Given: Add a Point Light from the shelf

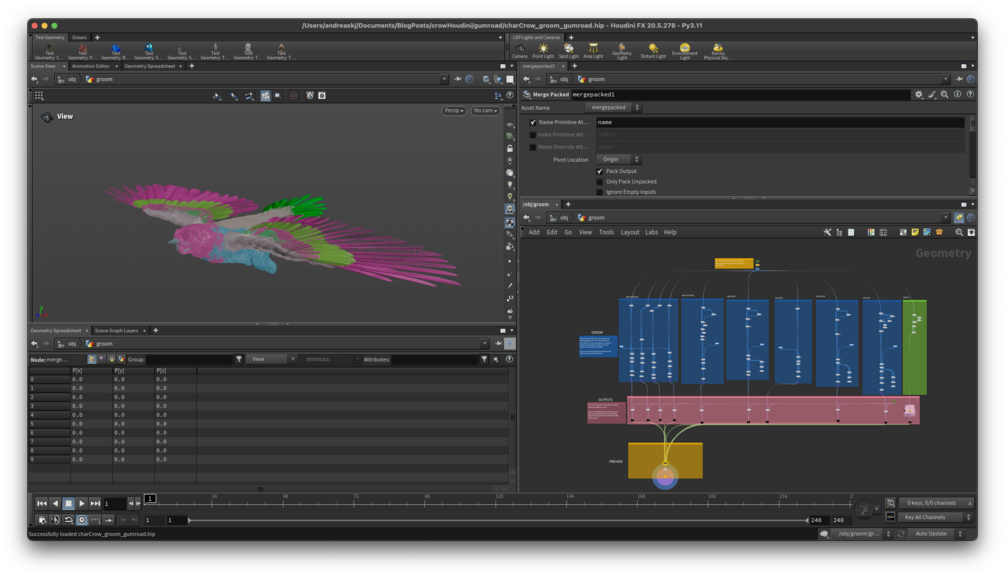Looking at the screenshot, I should click(x=543, y=49).
